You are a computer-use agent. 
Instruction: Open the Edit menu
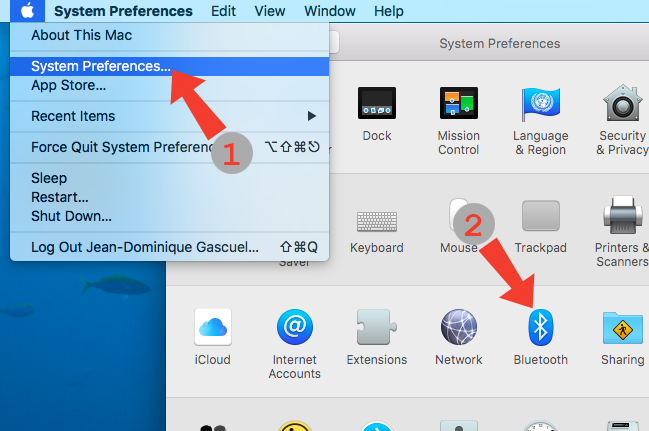coord(224,11)
